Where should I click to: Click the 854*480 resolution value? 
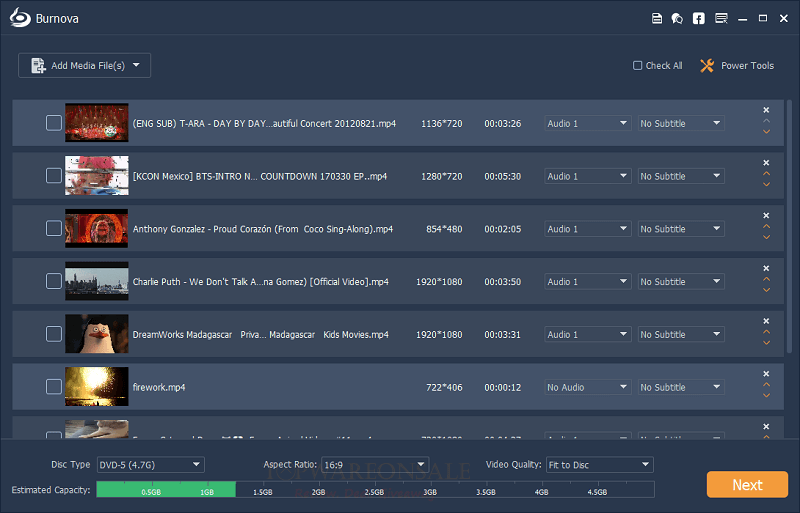coord(444,229)
